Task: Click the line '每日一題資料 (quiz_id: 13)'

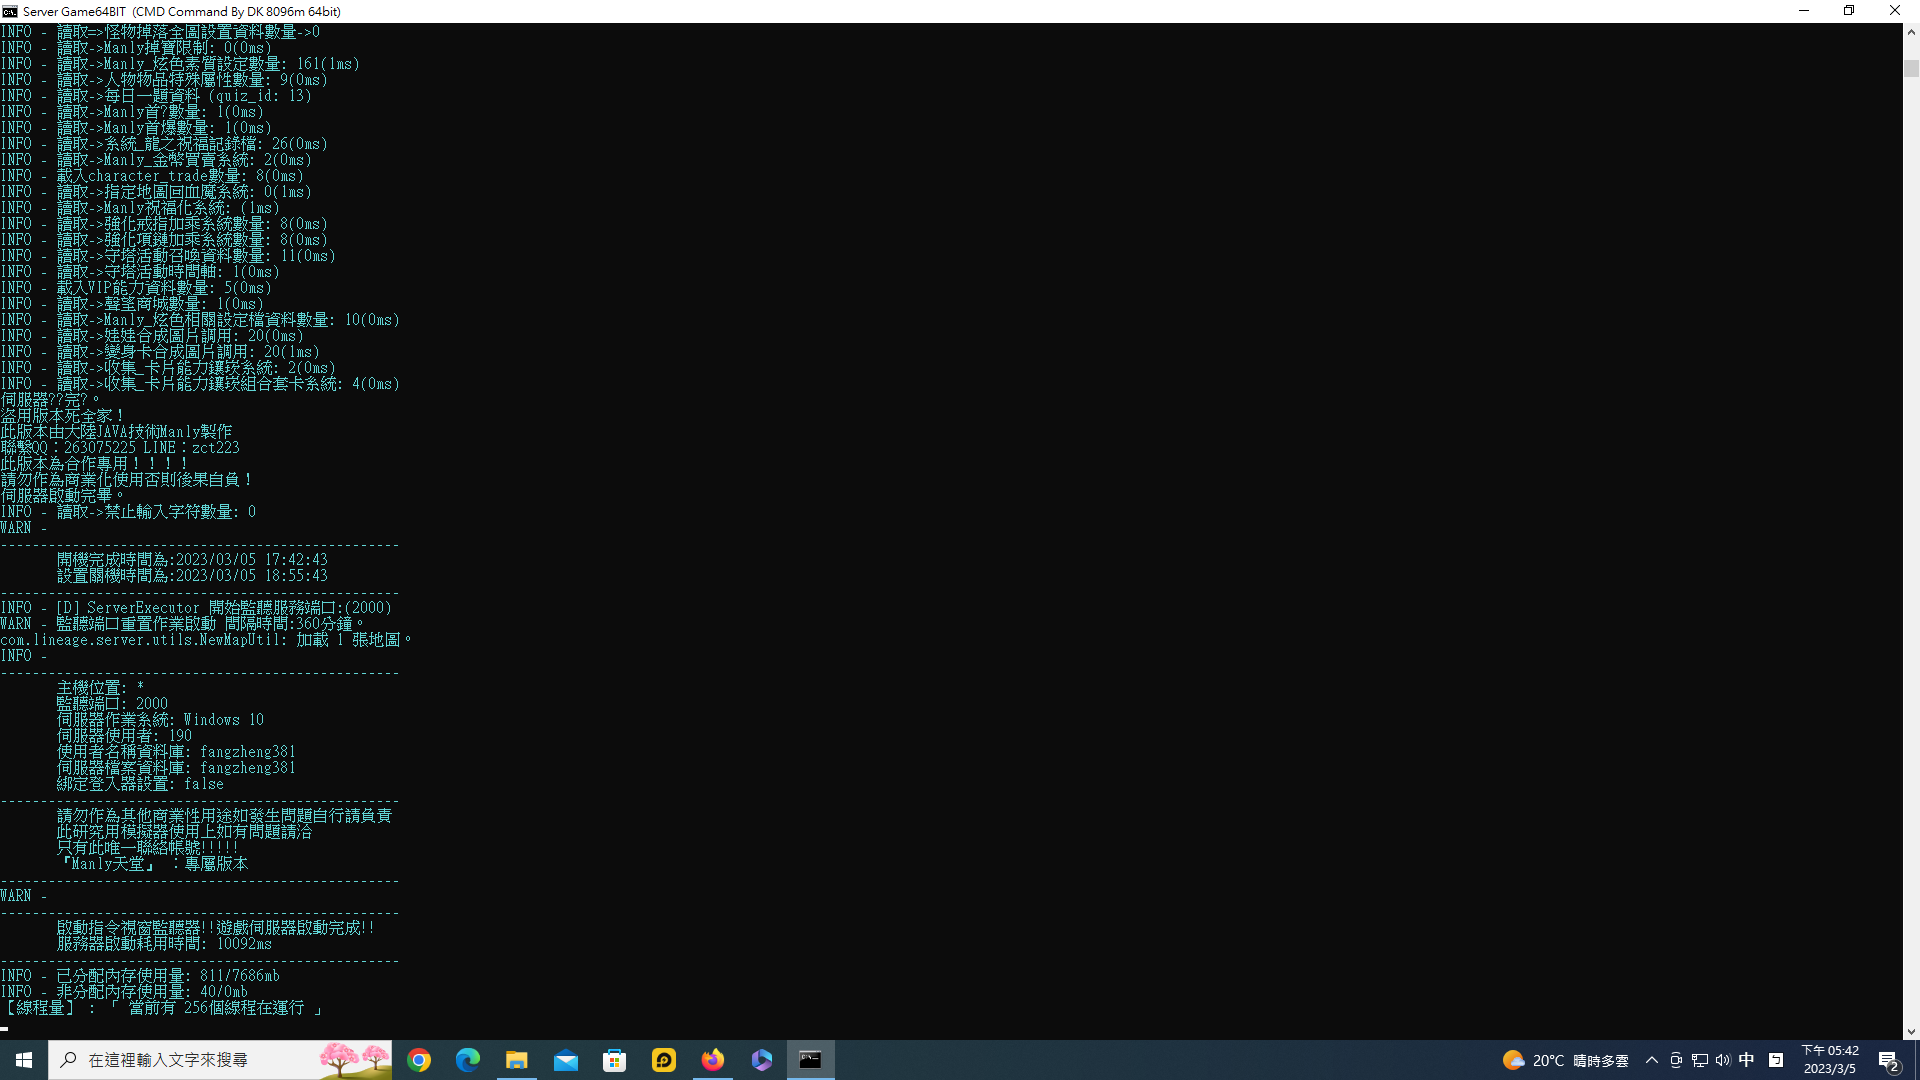Action: [208, 96]
